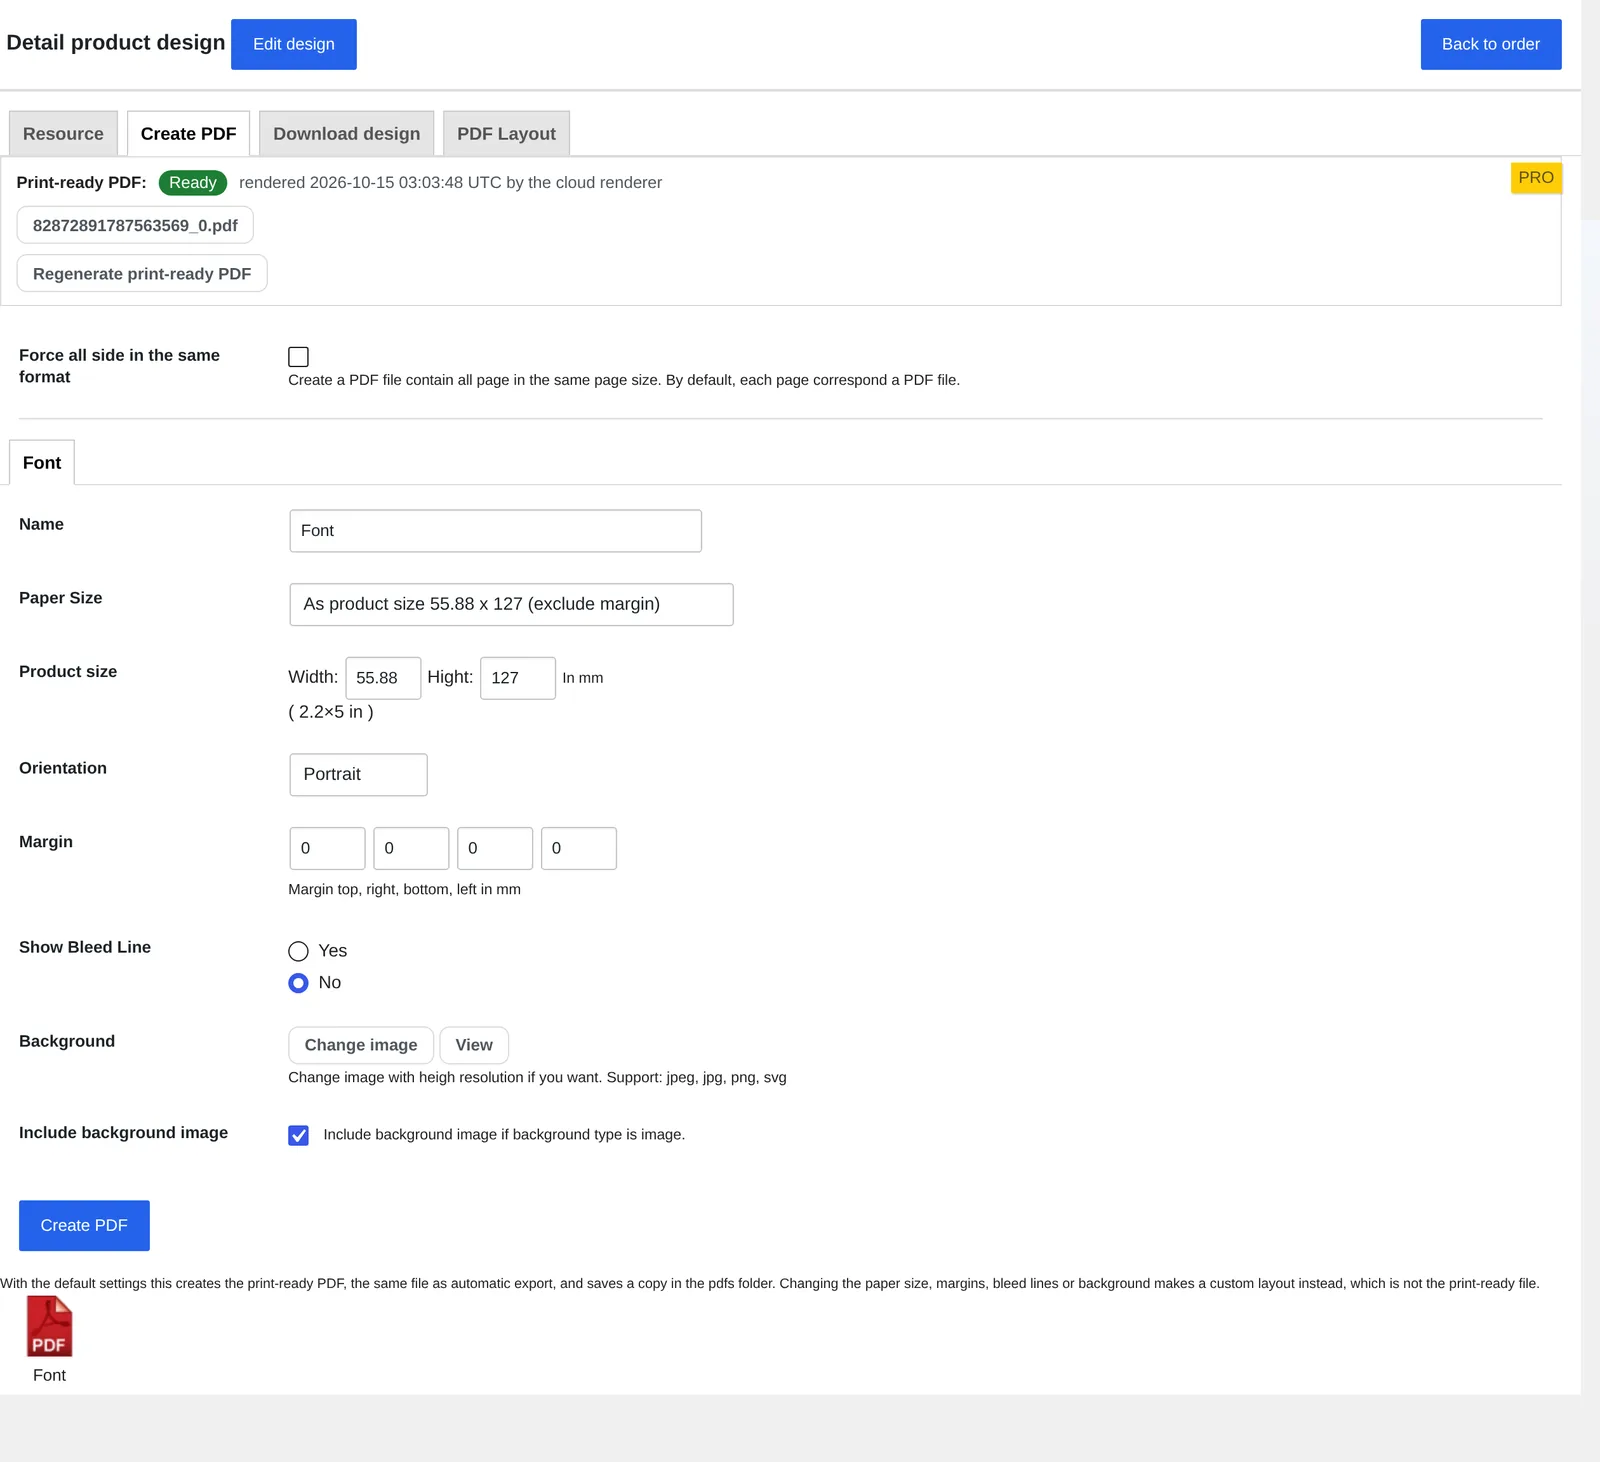Go Back to order
Image resolution: width=1600 pixels, height=1462 pixels.
[1490, 44]
